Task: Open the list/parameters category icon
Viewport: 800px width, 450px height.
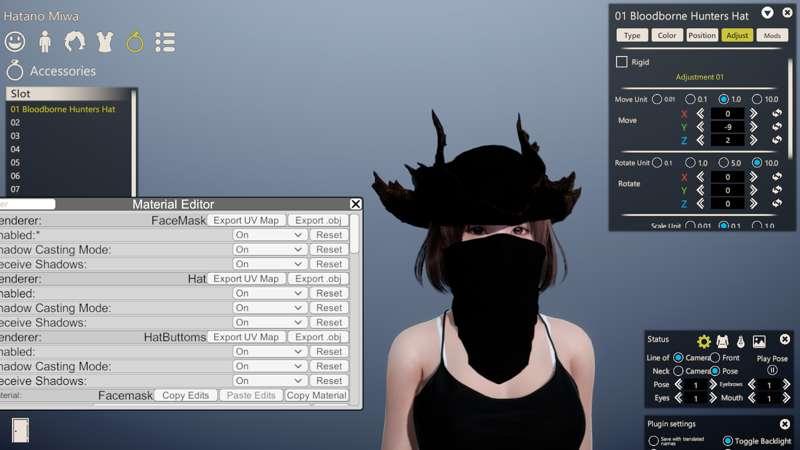Action: [165, 42]
